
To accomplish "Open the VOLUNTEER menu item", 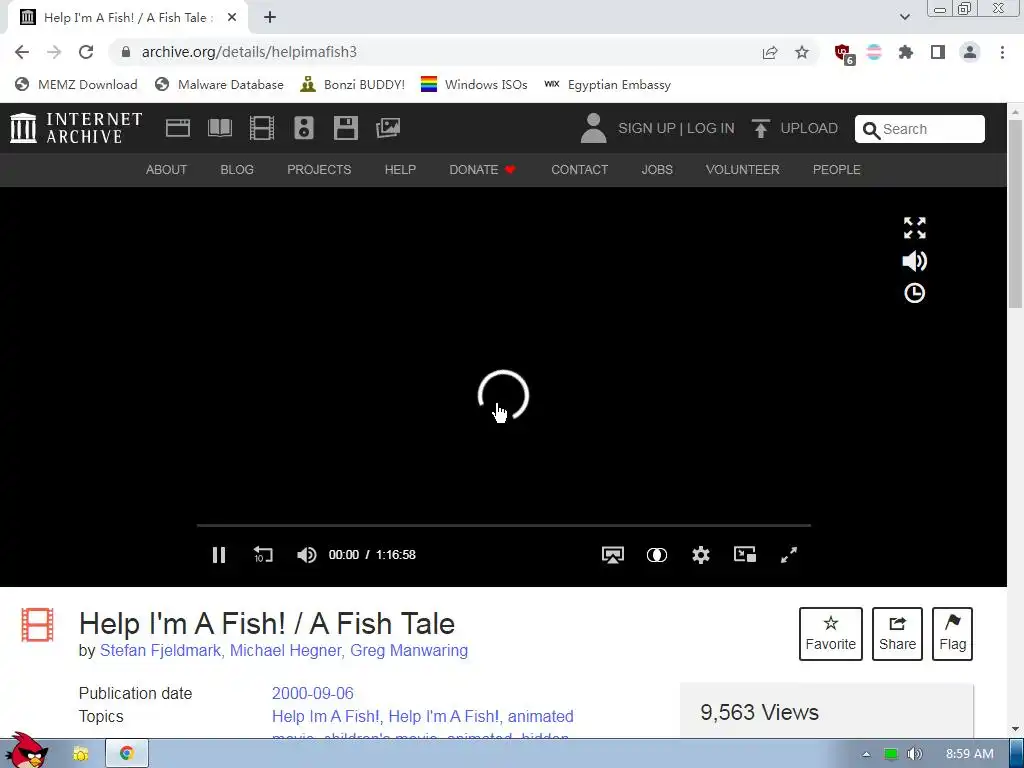I will [x=743, y=170].
